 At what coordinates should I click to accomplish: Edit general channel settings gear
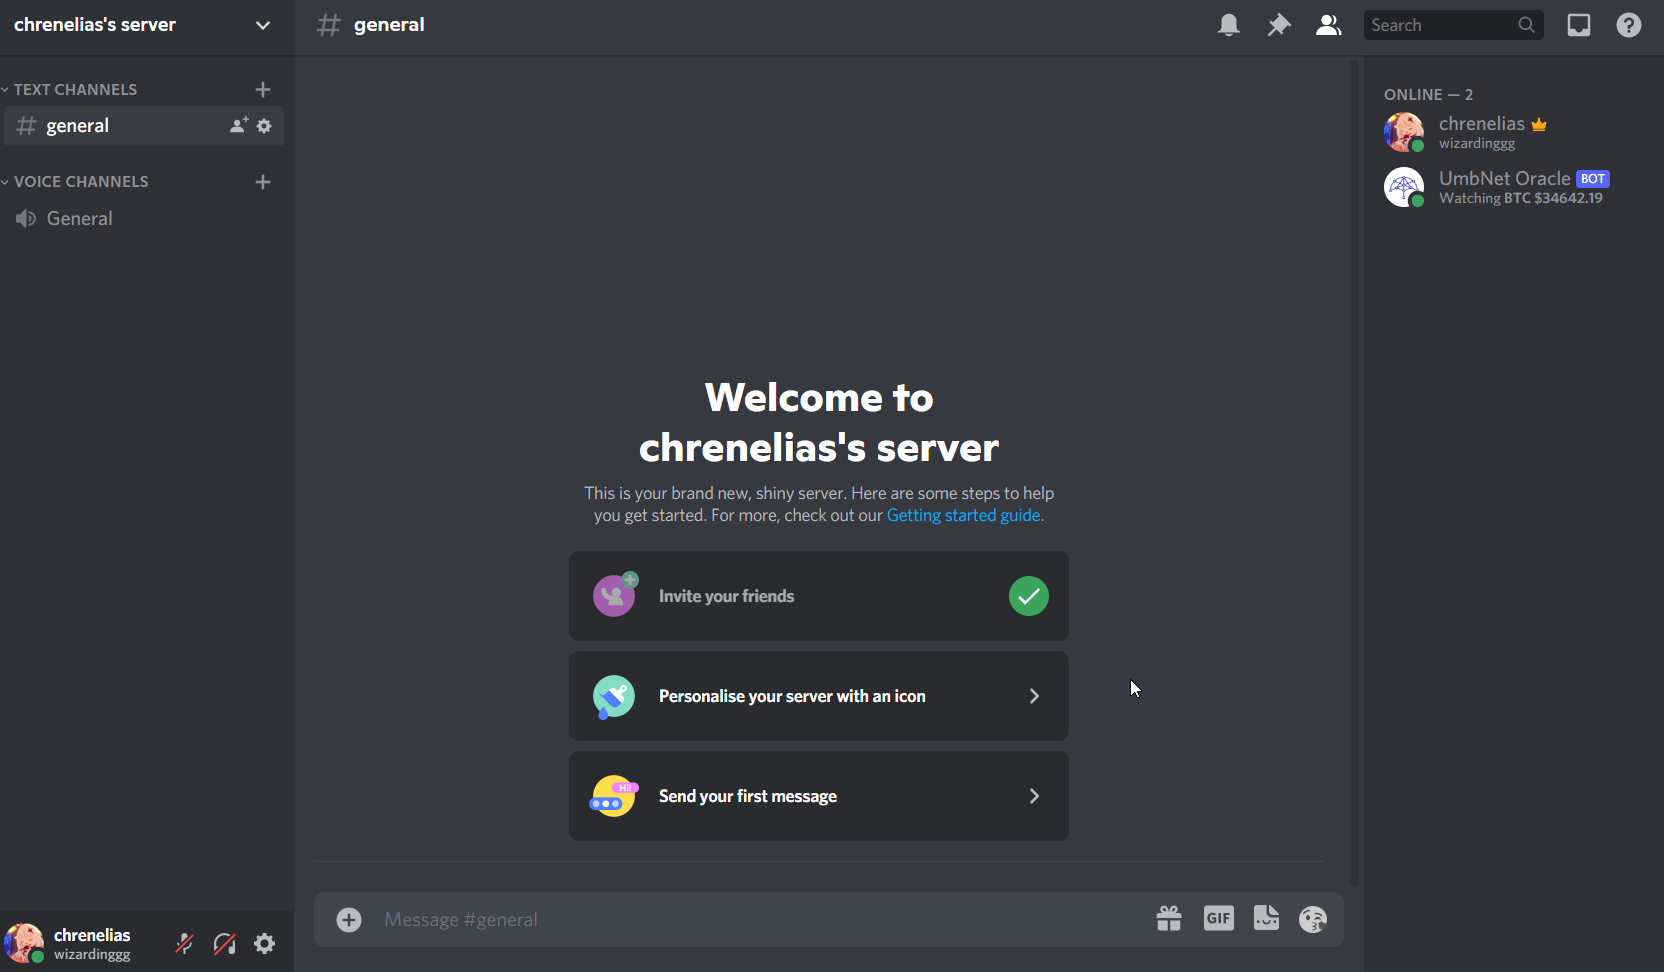[264, 126]
